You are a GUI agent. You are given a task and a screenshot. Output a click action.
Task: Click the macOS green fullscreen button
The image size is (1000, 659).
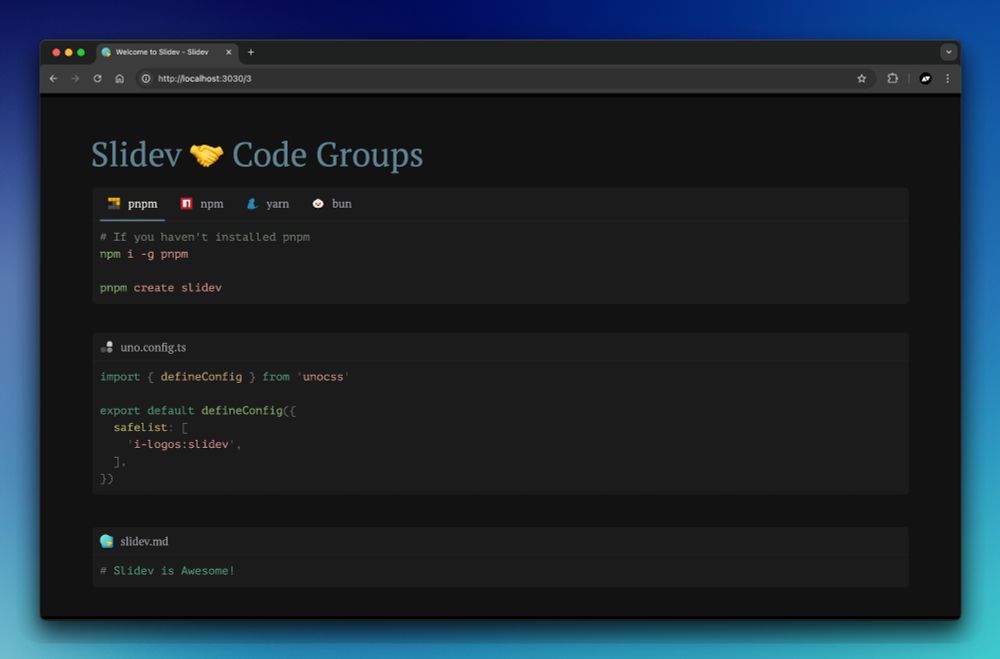(81, 52)
